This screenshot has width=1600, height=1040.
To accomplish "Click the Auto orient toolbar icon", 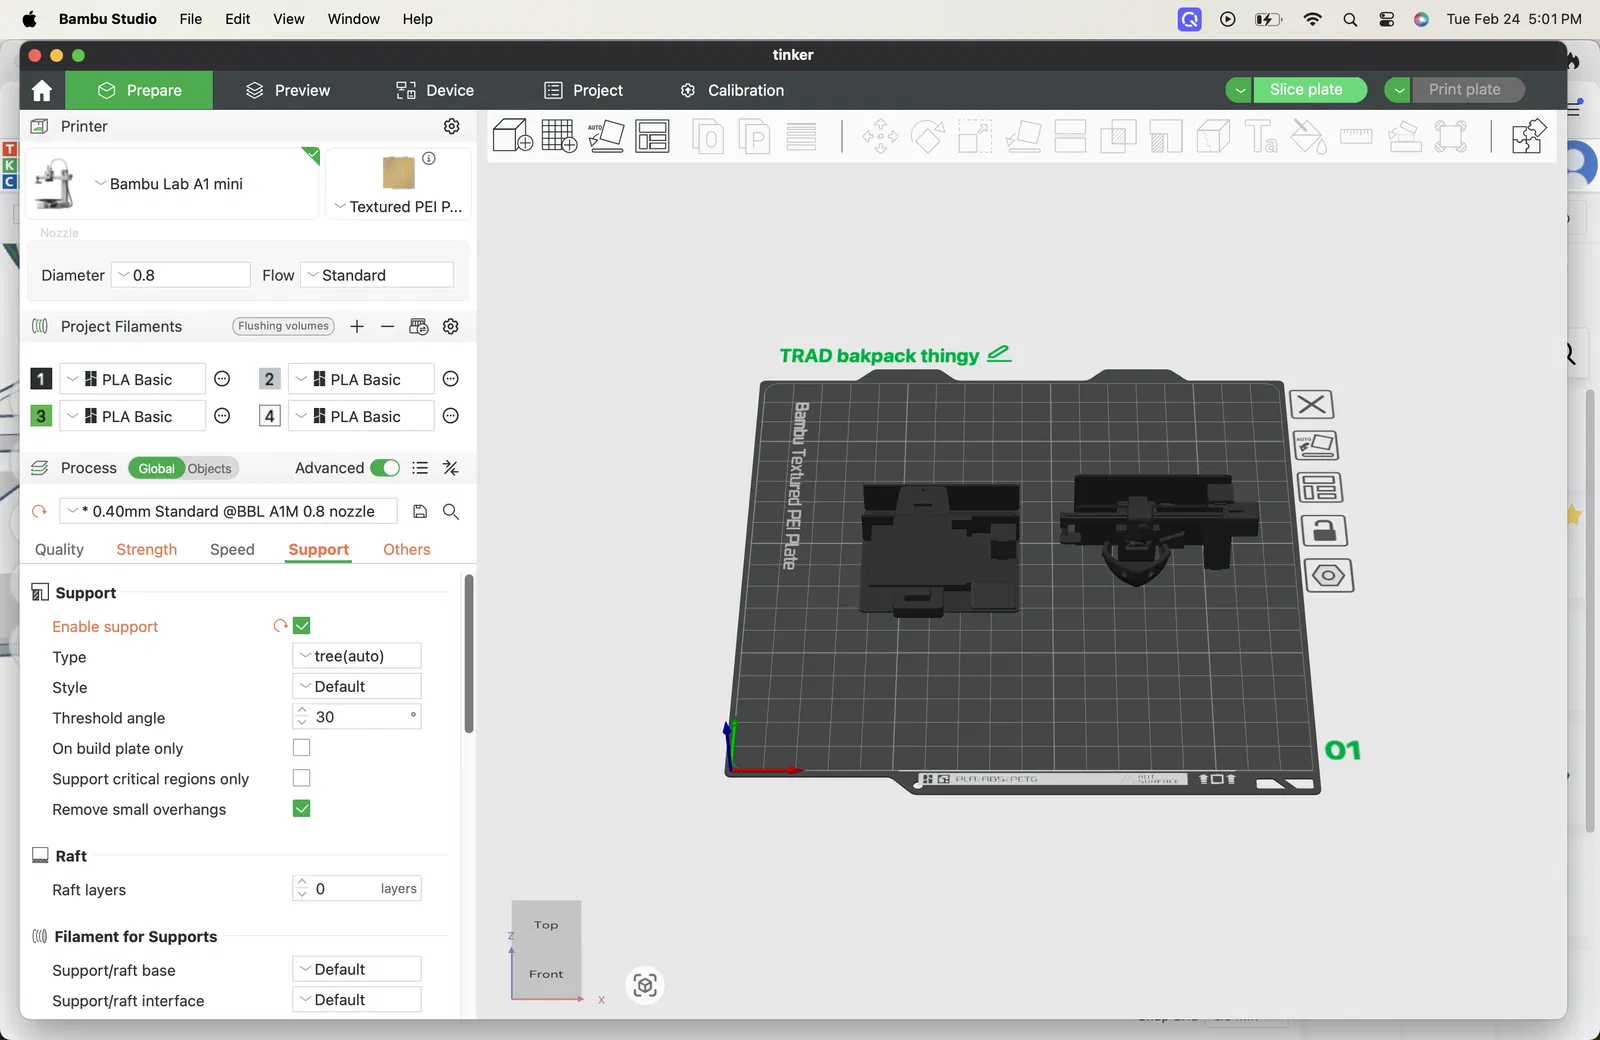I will (606, 136).
